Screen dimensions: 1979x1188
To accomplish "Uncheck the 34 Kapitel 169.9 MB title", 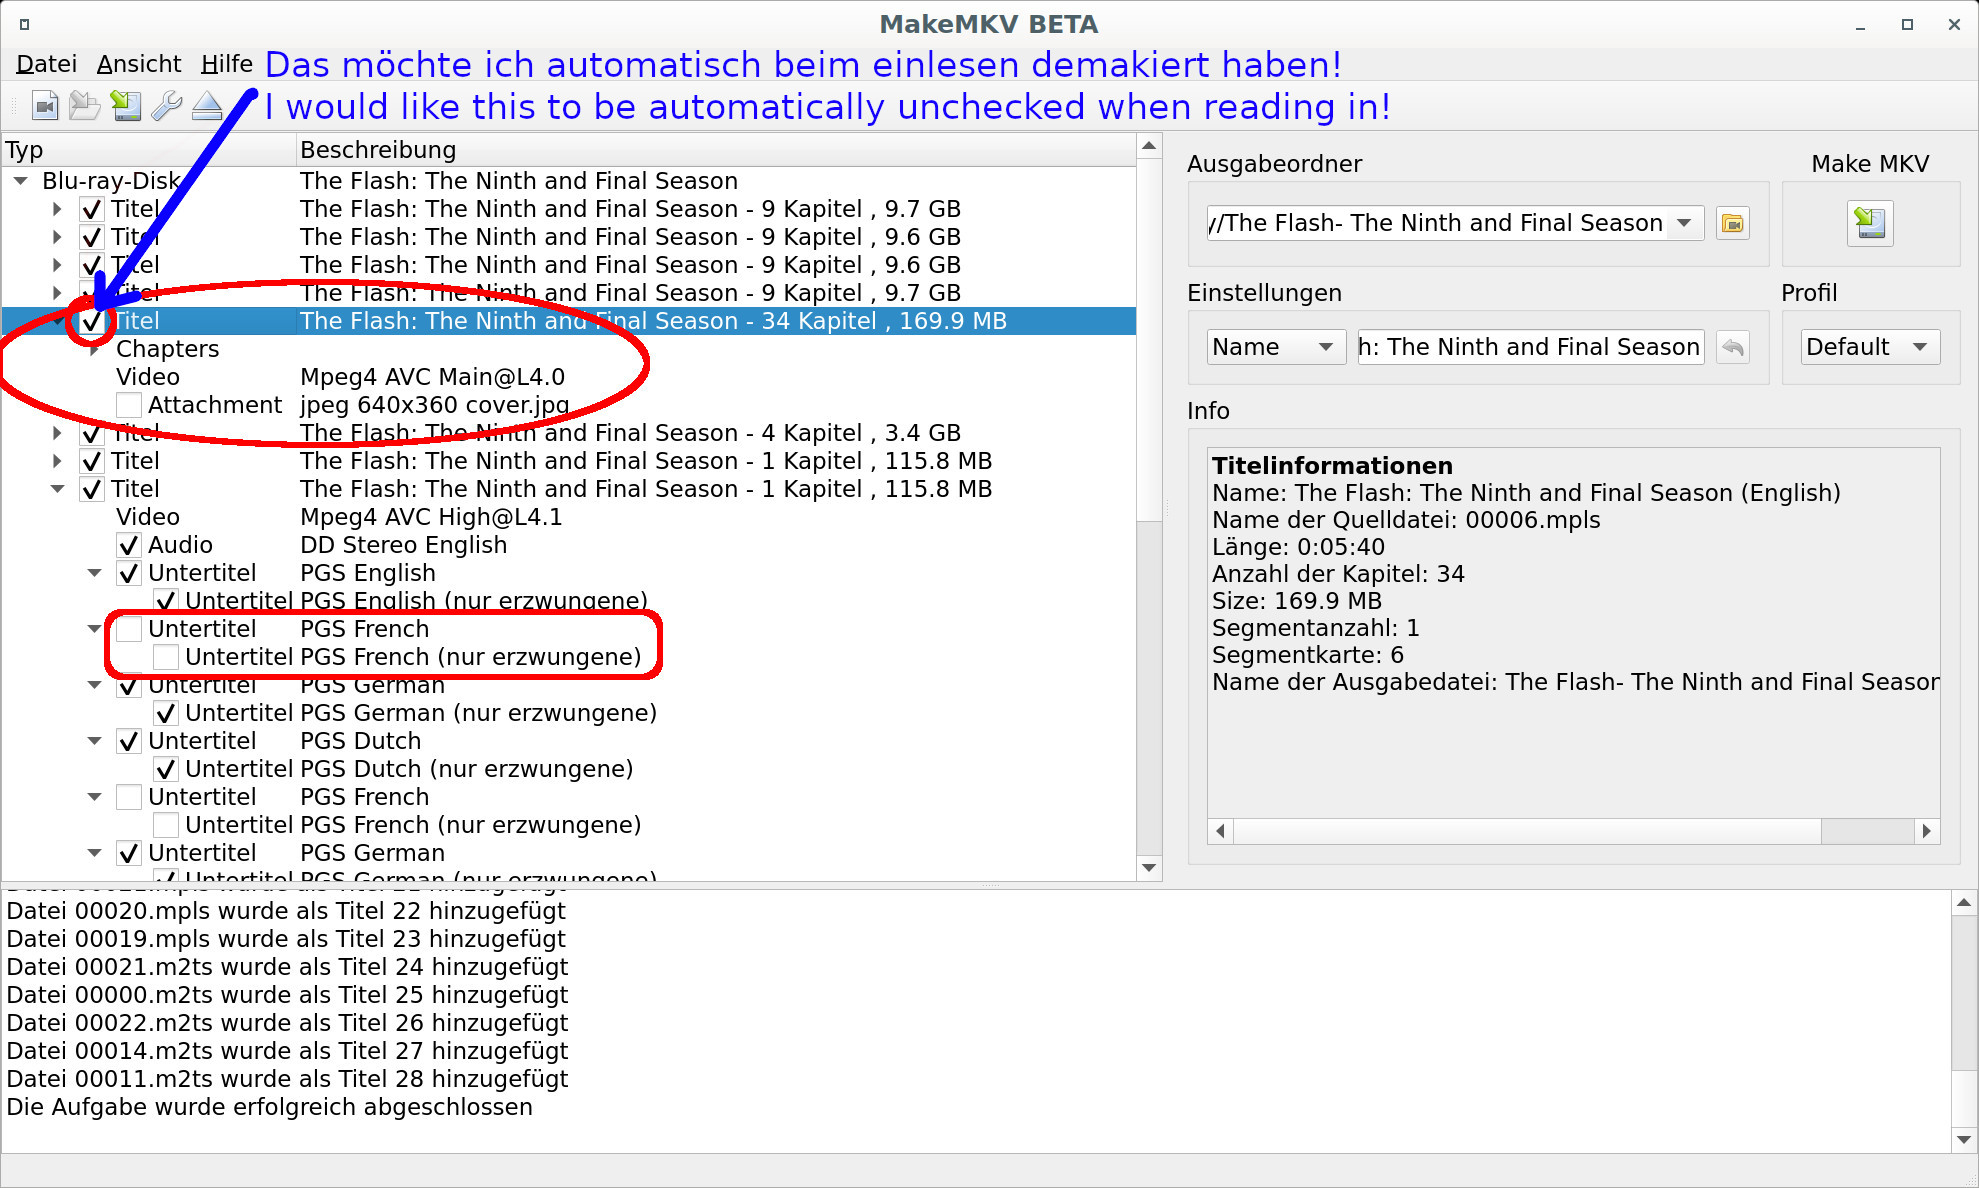I will point(92,321).
